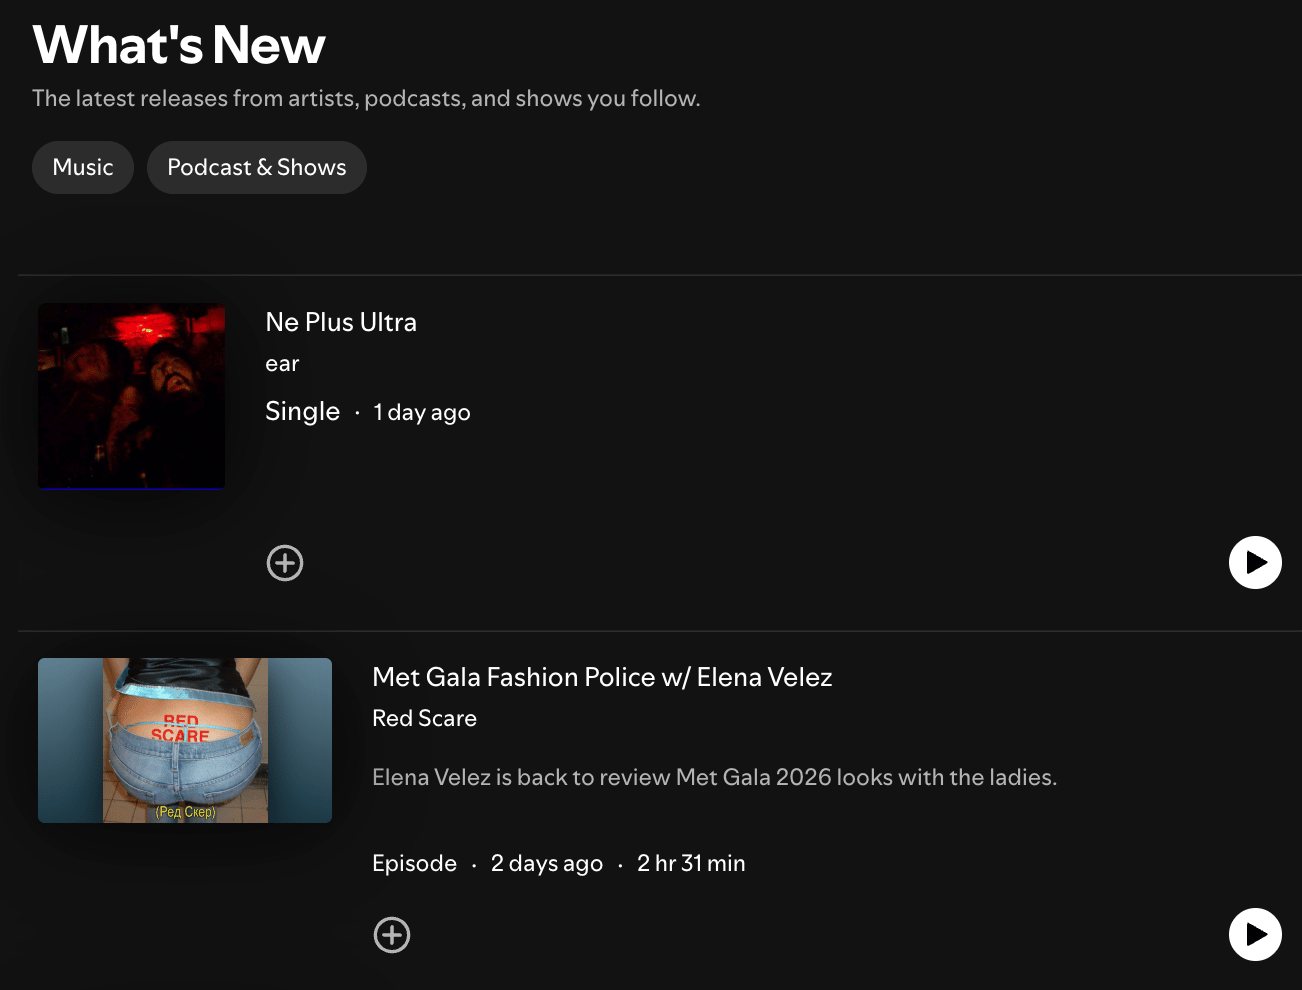Click the '2 days ago' episode date
The width and height of the screenshot is (1302, 990).
547,863
